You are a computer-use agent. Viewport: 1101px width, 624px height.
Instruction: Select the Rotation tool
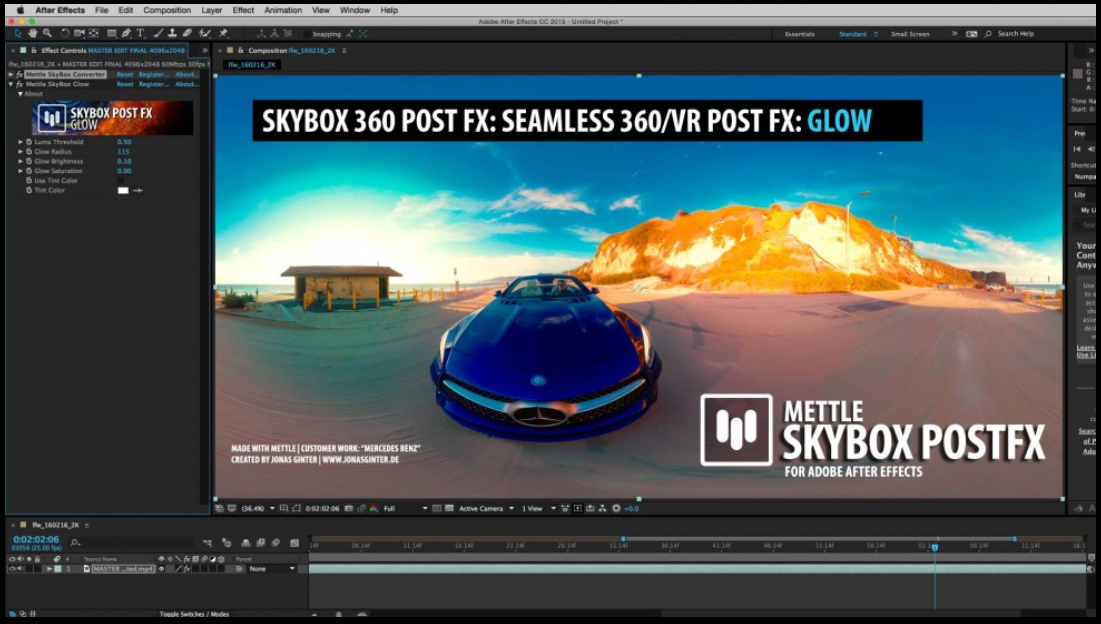65,33
